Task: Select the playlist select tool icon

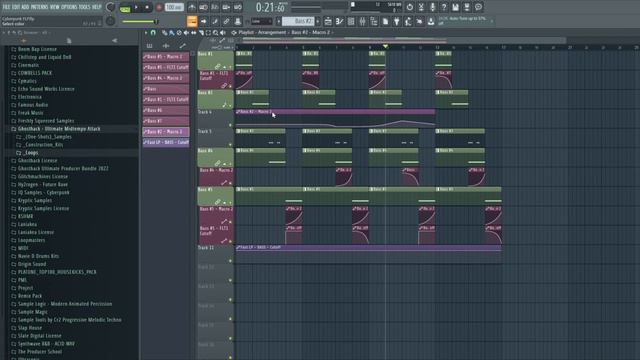Action: click(x=208, y=33)
